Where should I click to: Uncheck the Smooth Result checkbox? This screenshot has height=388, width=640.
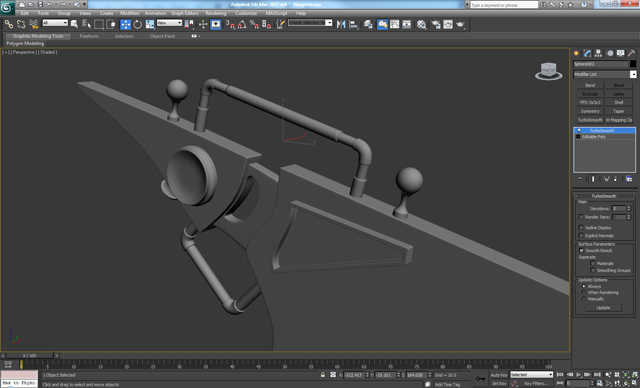coord(581,251)
